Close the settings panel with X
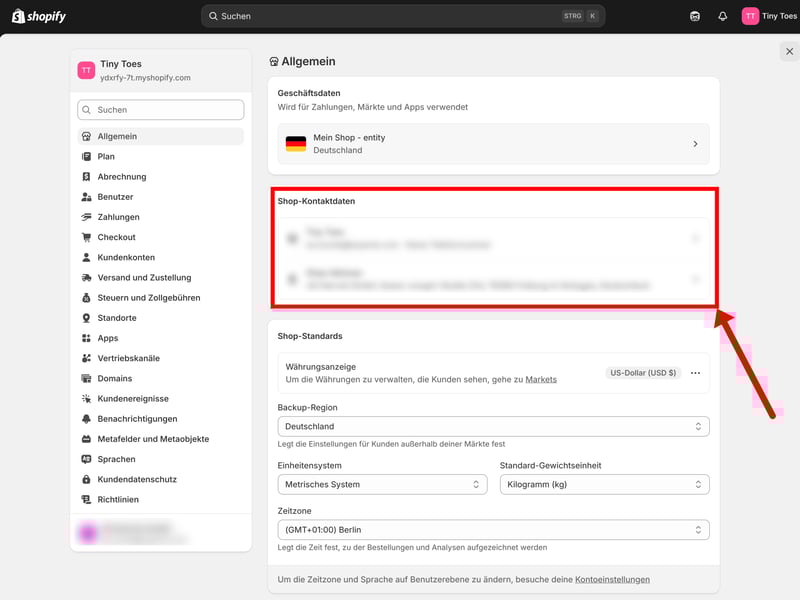 click(789, 51)
